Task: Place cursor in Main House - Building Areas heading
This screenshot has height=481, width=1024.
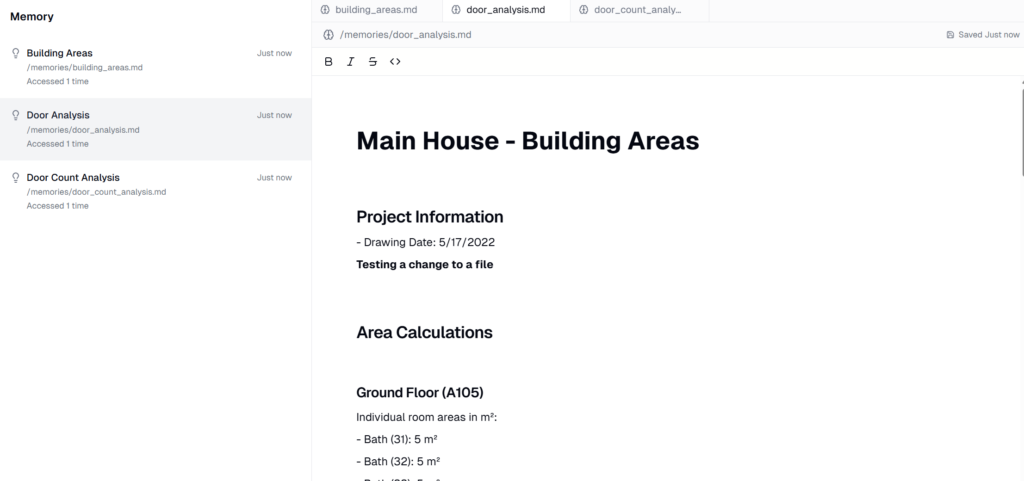Action: (x=527, y=141)
